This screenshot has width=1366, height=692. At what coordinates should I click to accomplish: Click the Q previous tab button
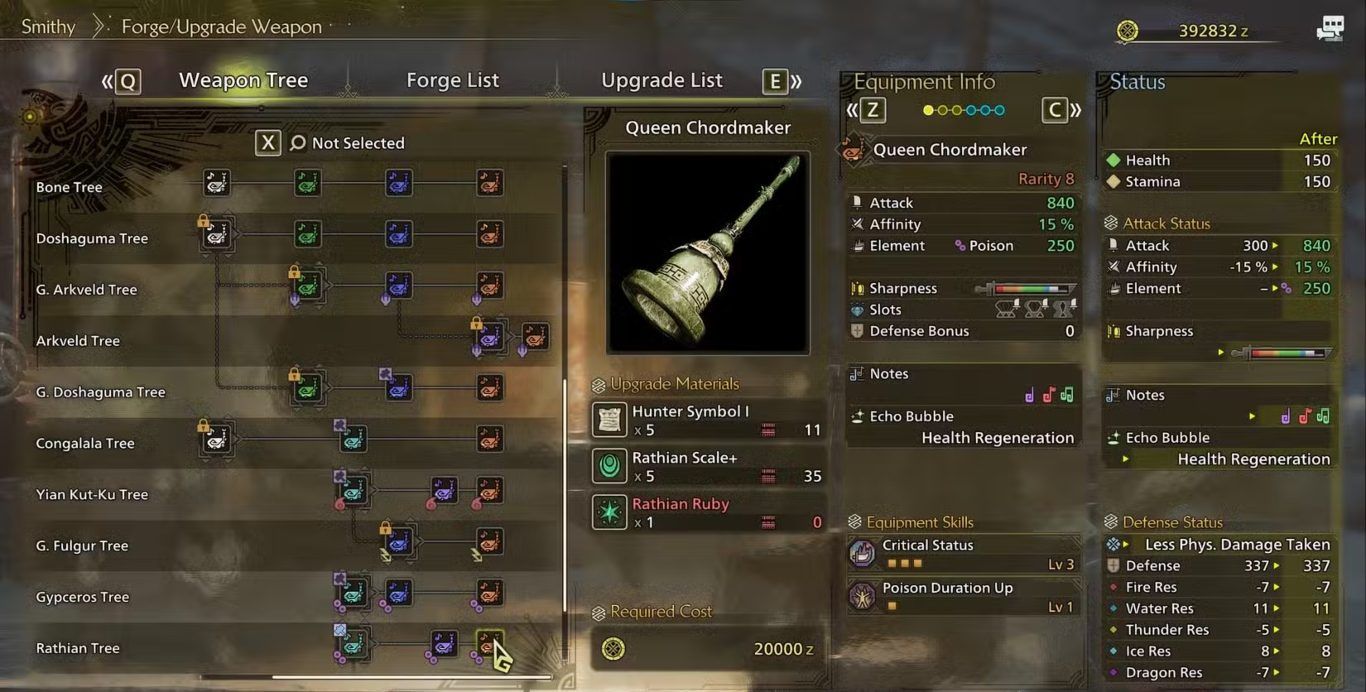coord(128,81)
